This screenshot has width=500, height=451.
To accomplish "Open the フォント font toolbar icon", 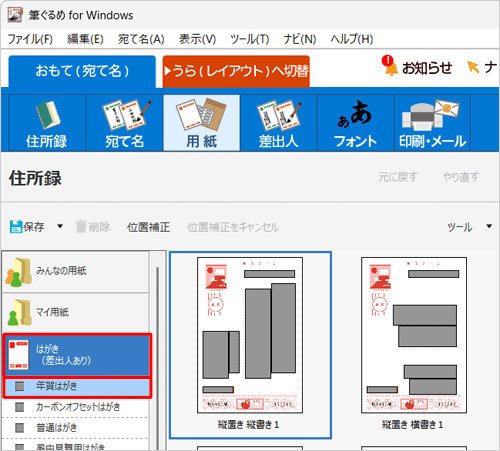I will point(356,123).
